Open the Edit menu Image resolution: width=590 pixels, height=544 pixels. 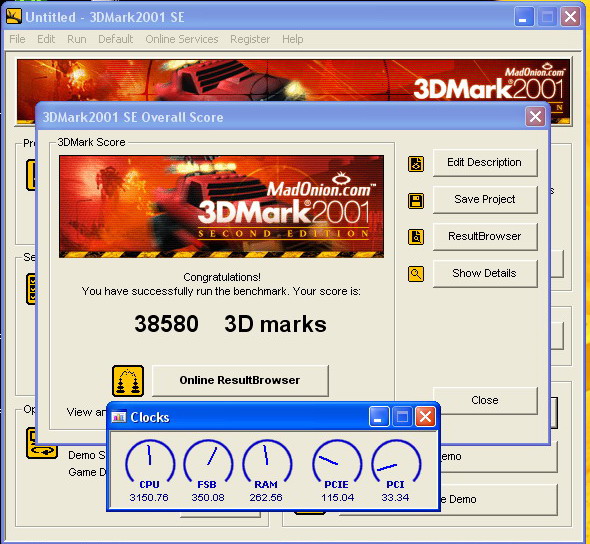46,39
